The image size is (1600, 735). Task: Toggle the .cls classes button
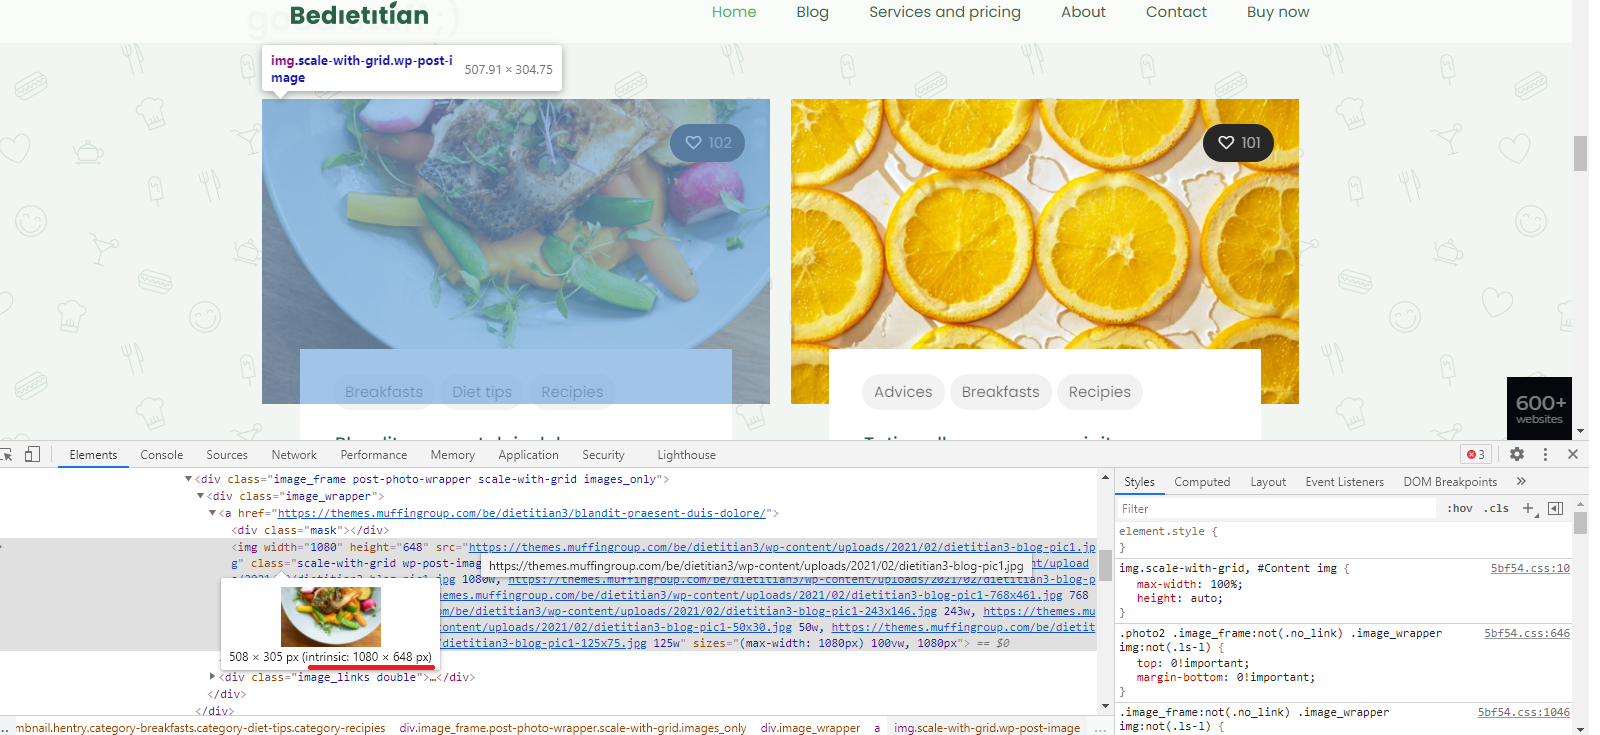pyautogui.click(x=1496, y=508)
